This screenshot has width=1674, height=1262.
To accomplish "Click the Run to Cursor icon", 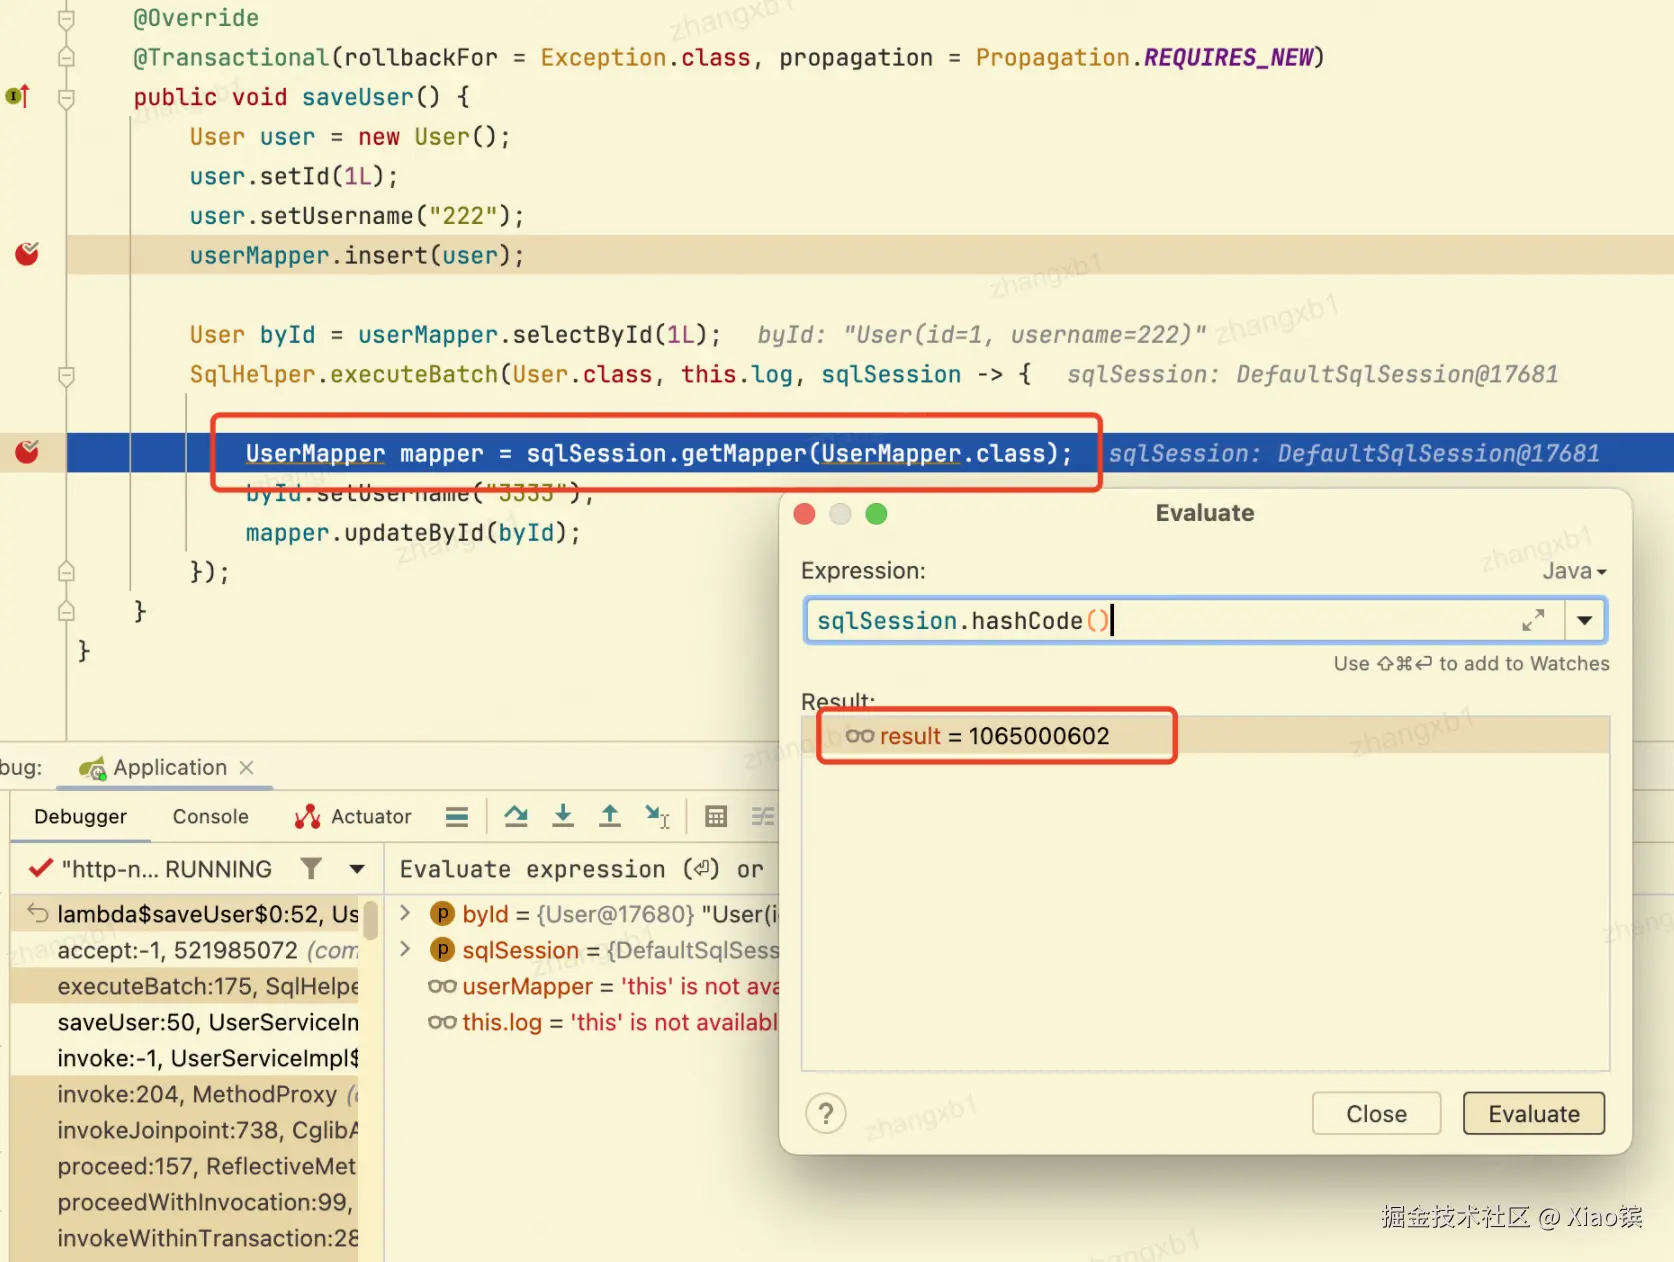I will pyautogui.click(x=657, y=817).
